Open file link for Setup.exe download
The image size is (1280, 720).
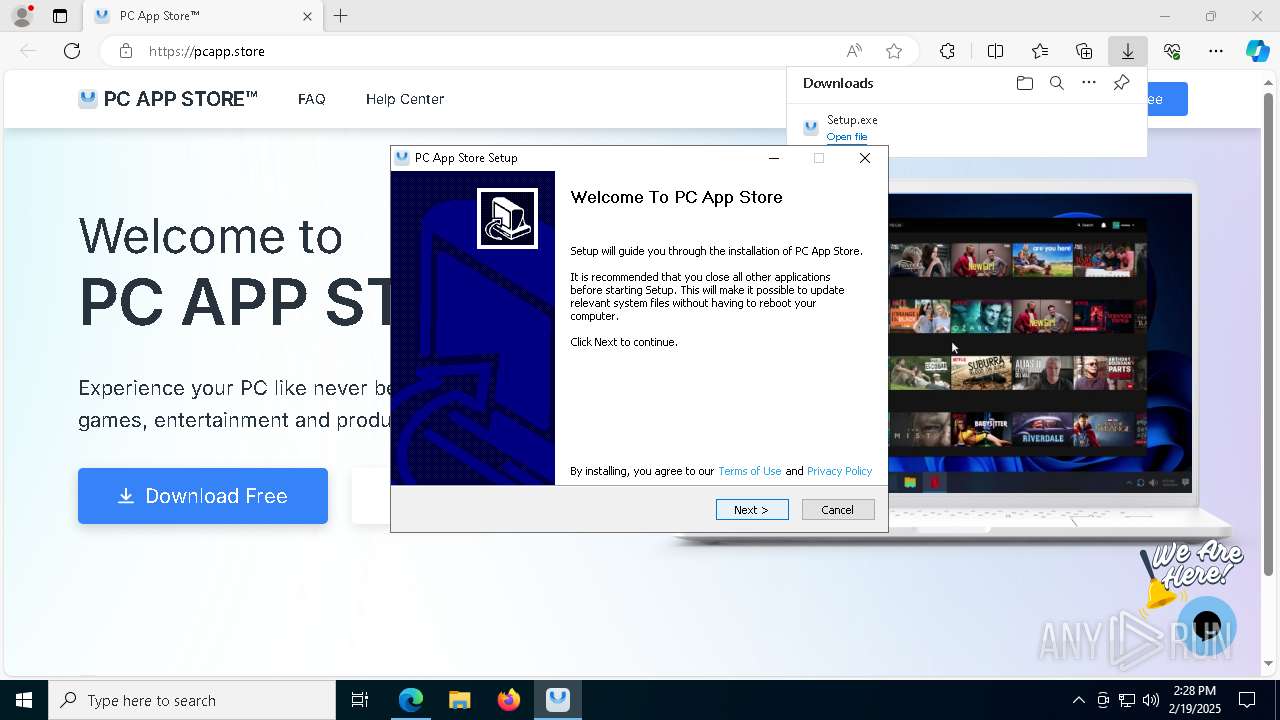(x=847, y=137)
